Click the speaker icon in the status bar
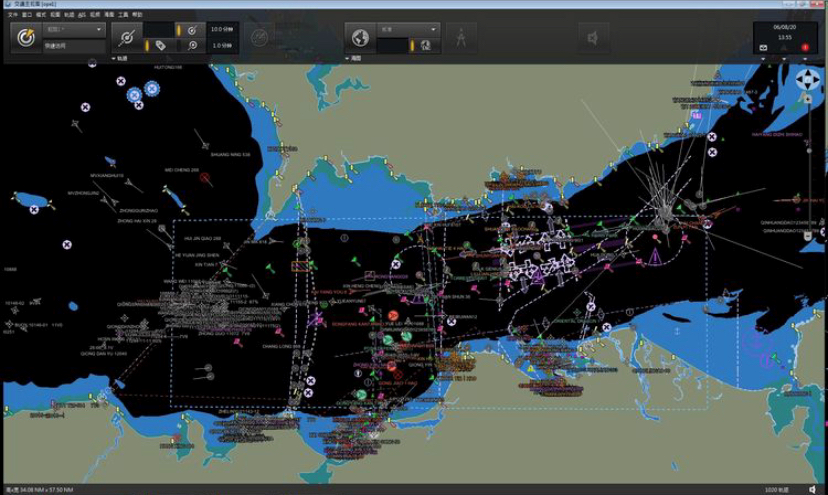Screen dimensions: 828x495 (812, 490)
